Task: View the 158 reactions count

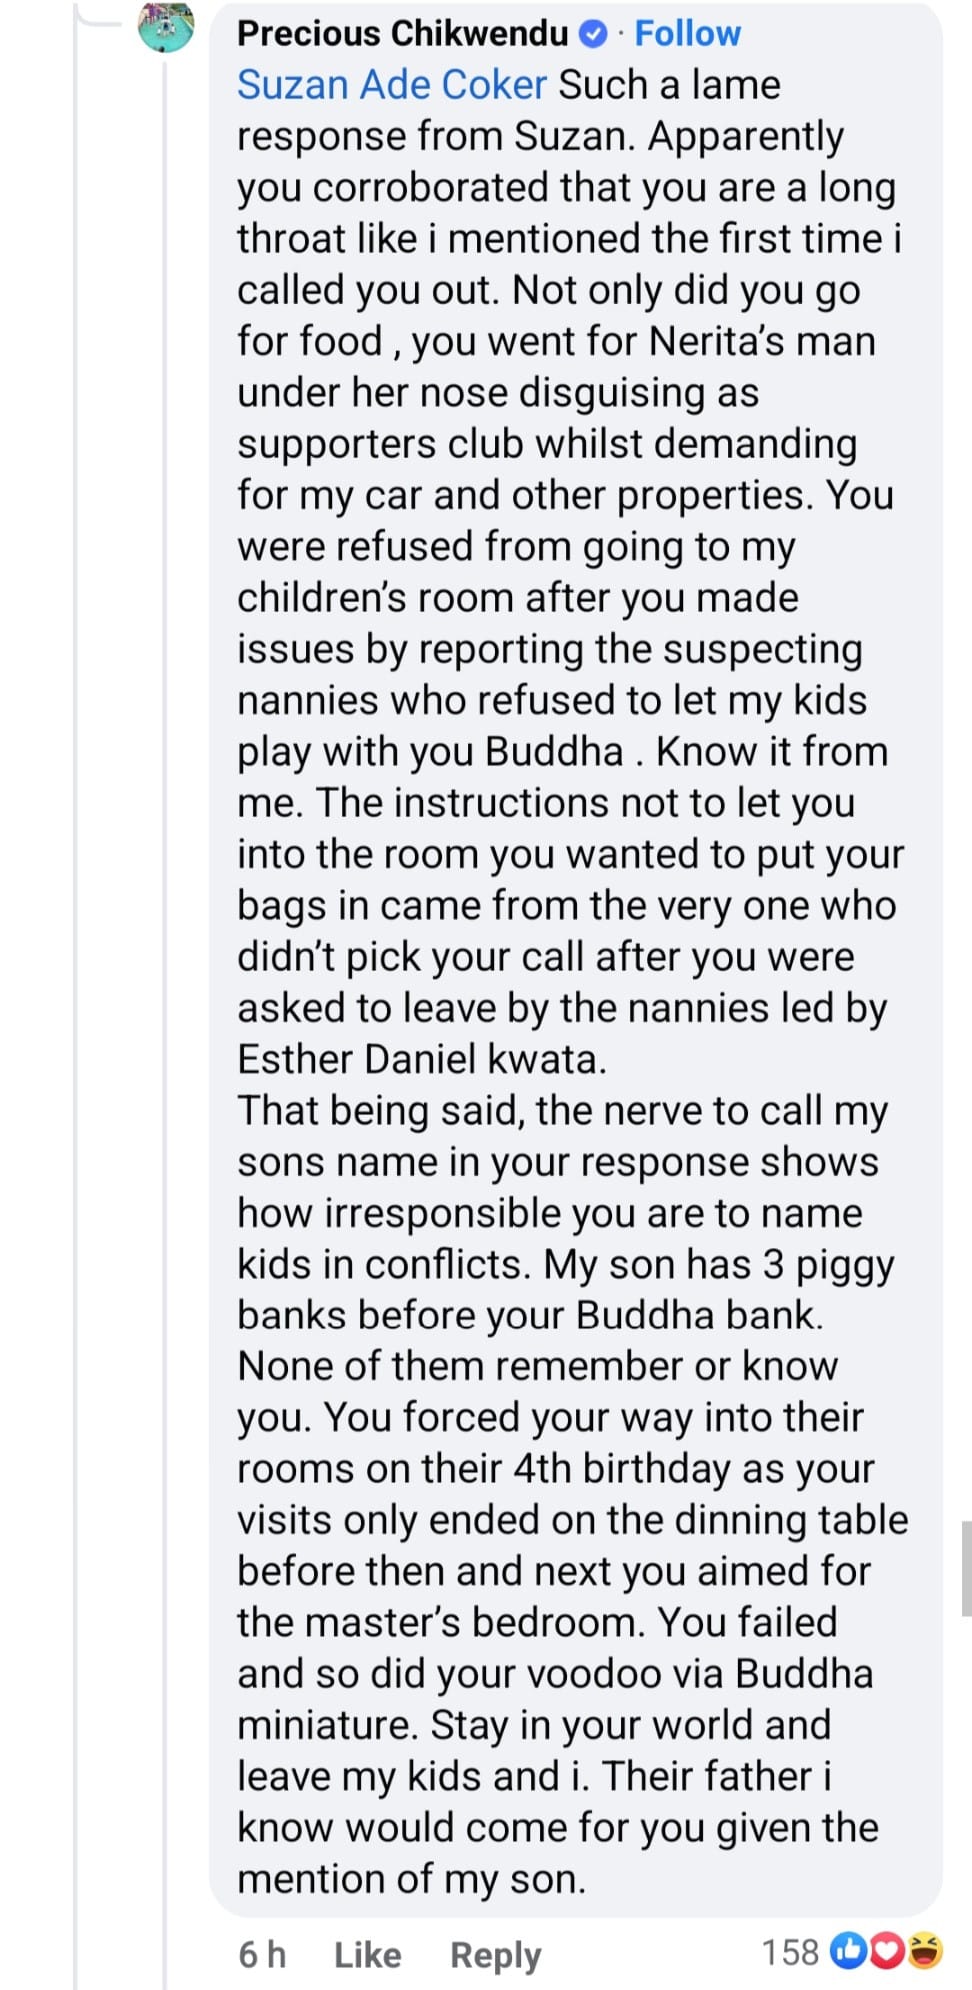Action: 790,1952
